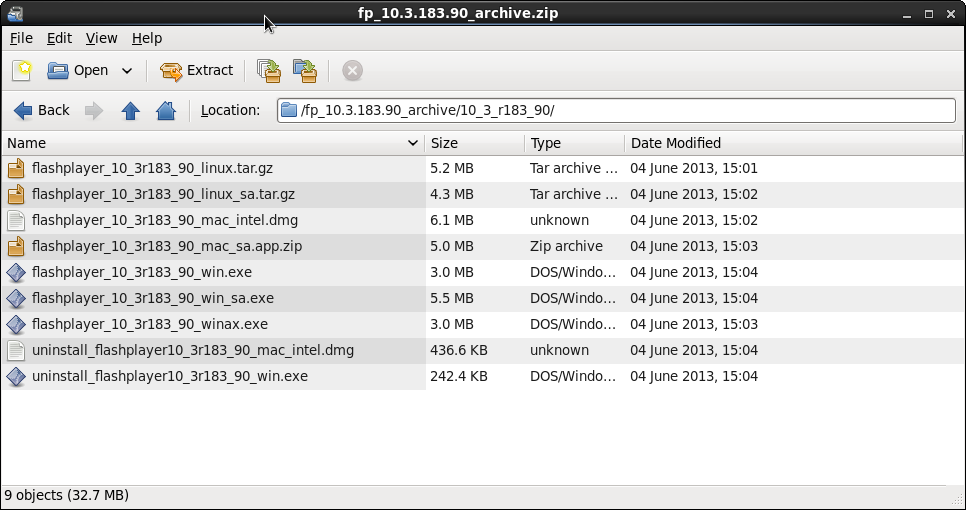The image size is (966, 510).
Task: Click the New archive icon
Action: coord(22,70)
